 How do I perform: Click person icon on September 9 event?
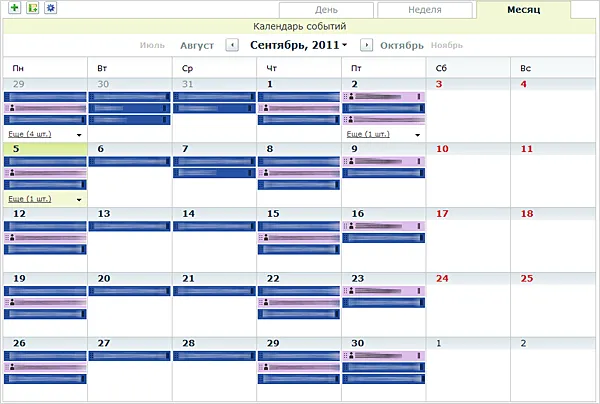(349, 161)
